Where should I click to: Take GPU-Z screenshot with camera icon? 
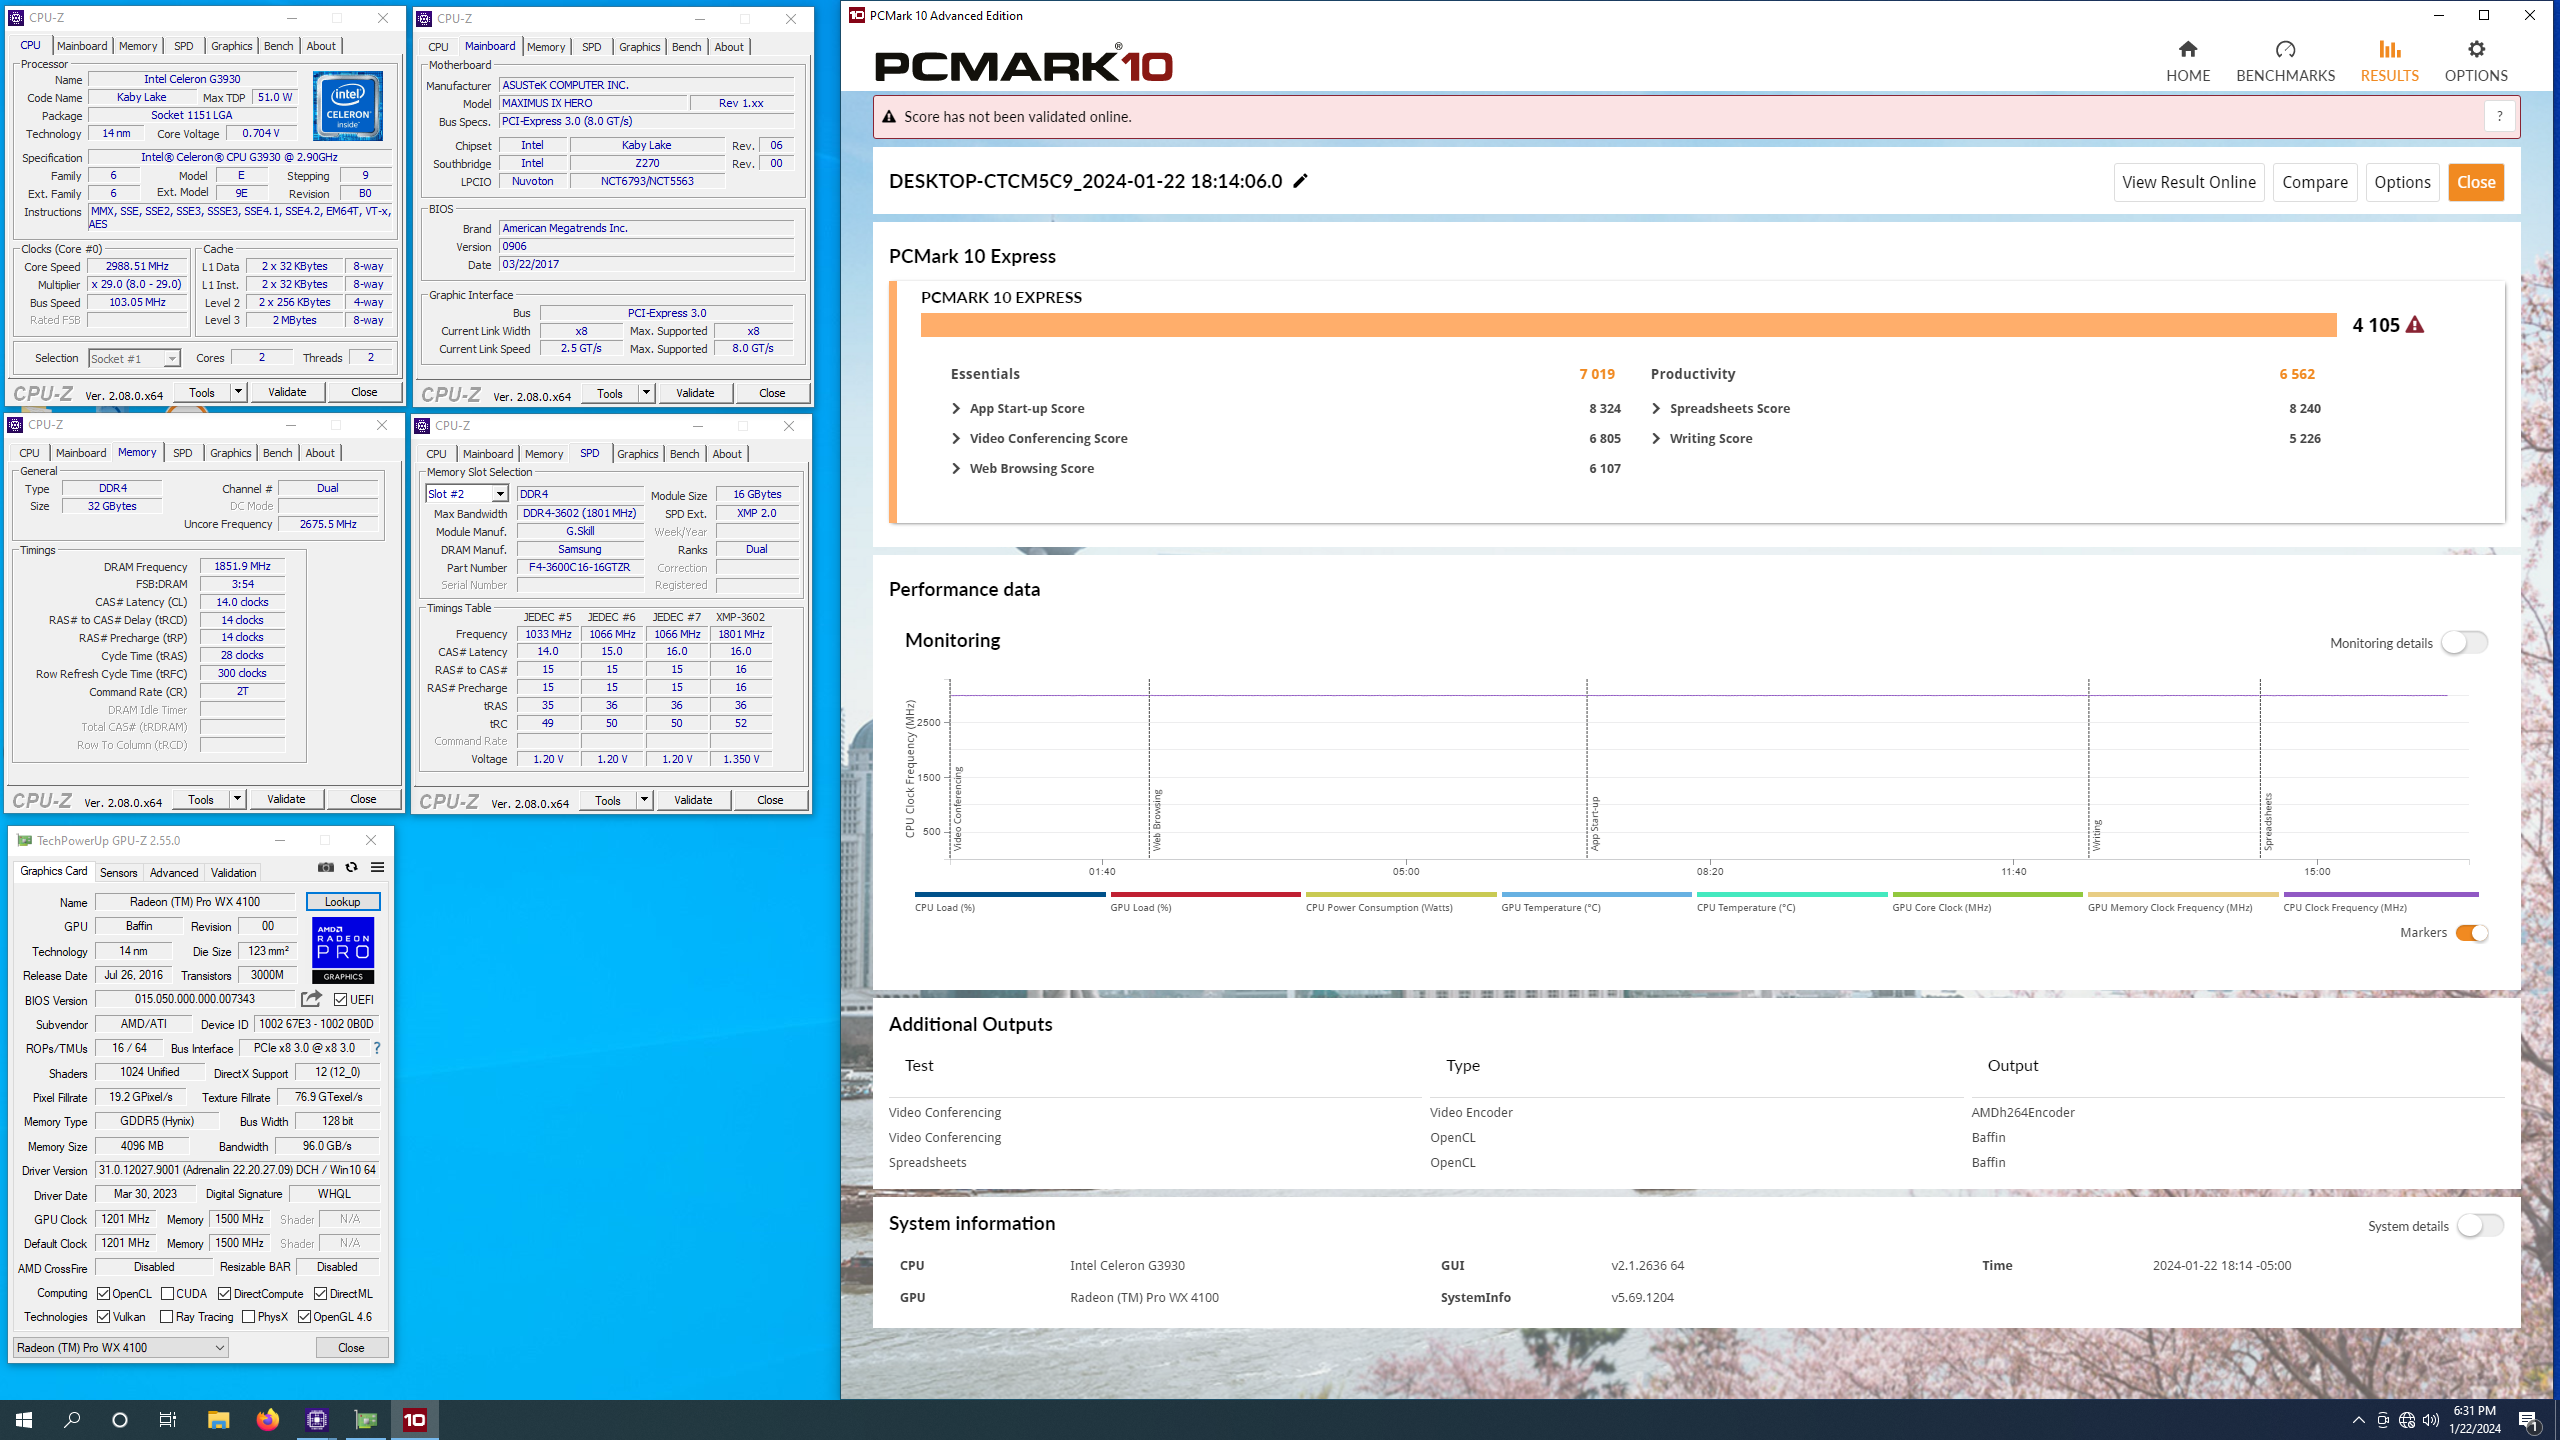[325, 867]
